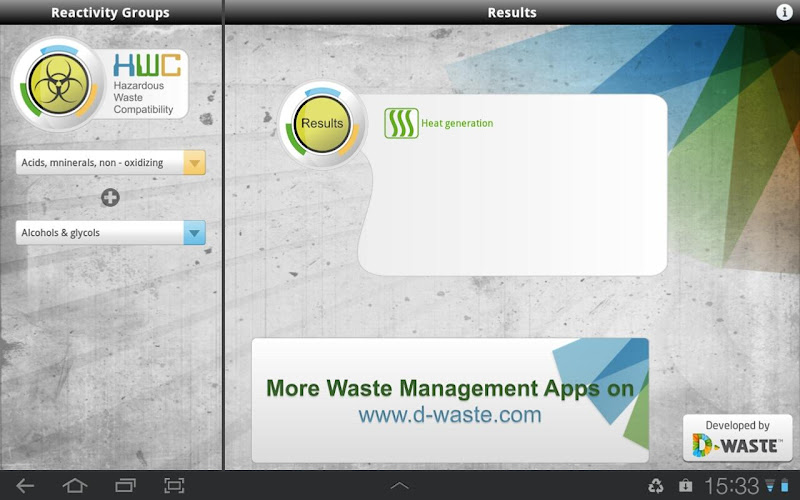The width and height of the screenshot is (800, 500).
Task: Open the briefcase notification icon
Action: point(685,486)
